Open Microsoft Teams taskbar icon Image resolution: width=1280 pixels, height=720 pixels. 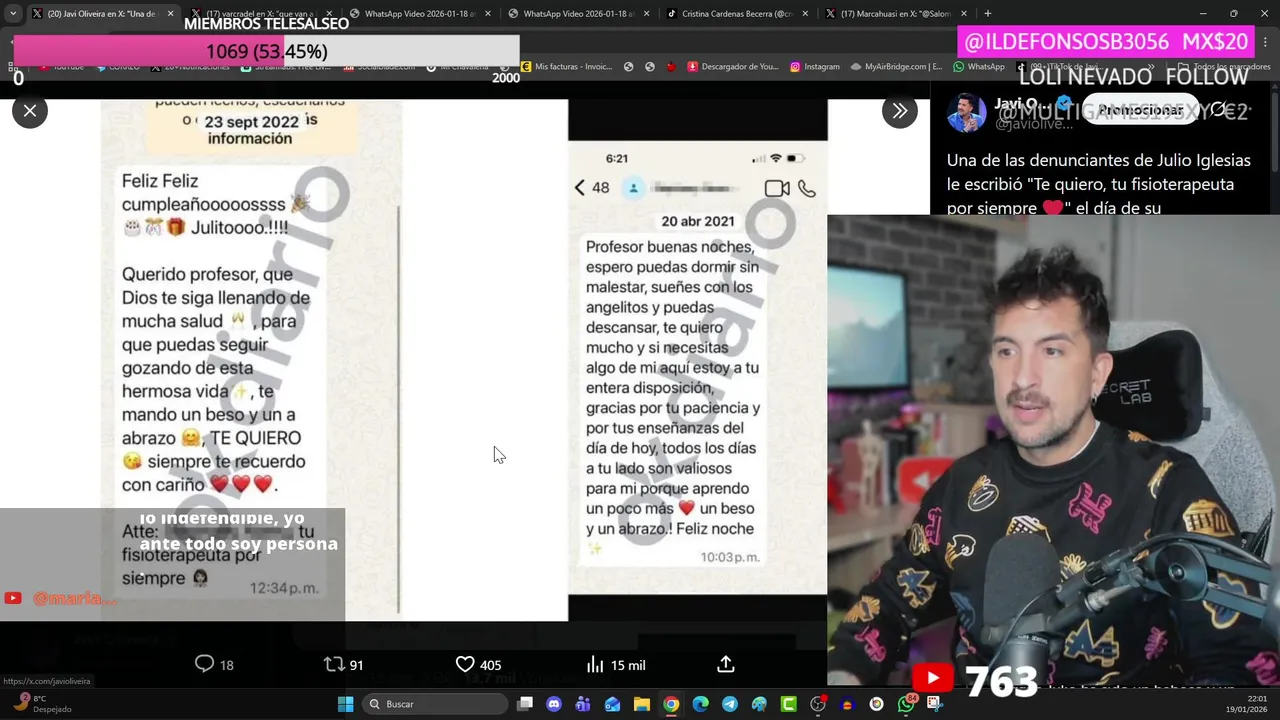point(583,704)
